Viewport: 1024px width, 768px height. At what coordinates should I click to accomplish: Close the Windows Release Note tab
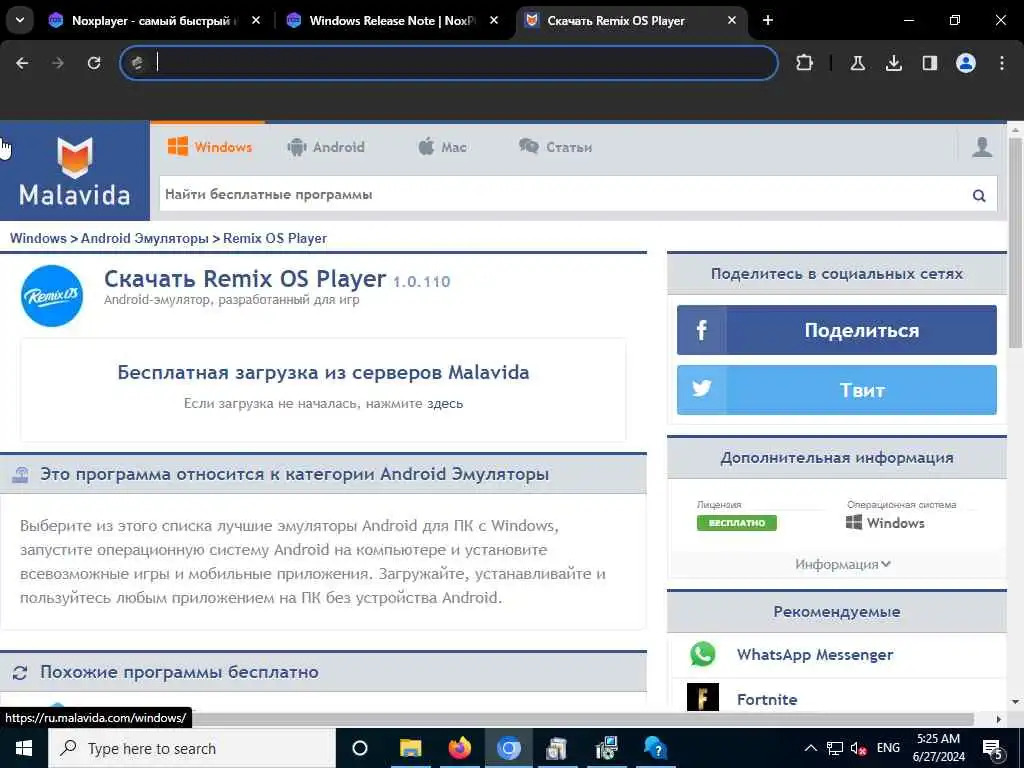click(x=494, y=21)
